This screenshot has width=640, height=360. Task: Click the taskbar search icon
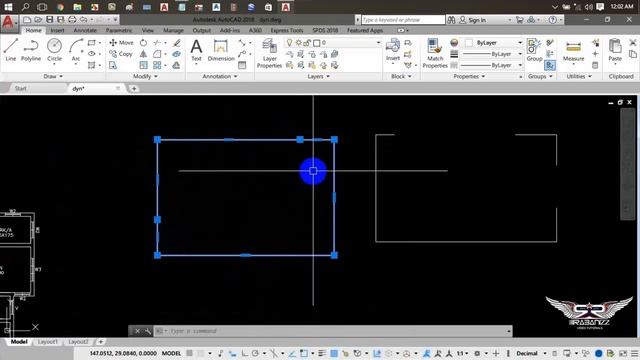pyautogui.click(x=25, y=7)
